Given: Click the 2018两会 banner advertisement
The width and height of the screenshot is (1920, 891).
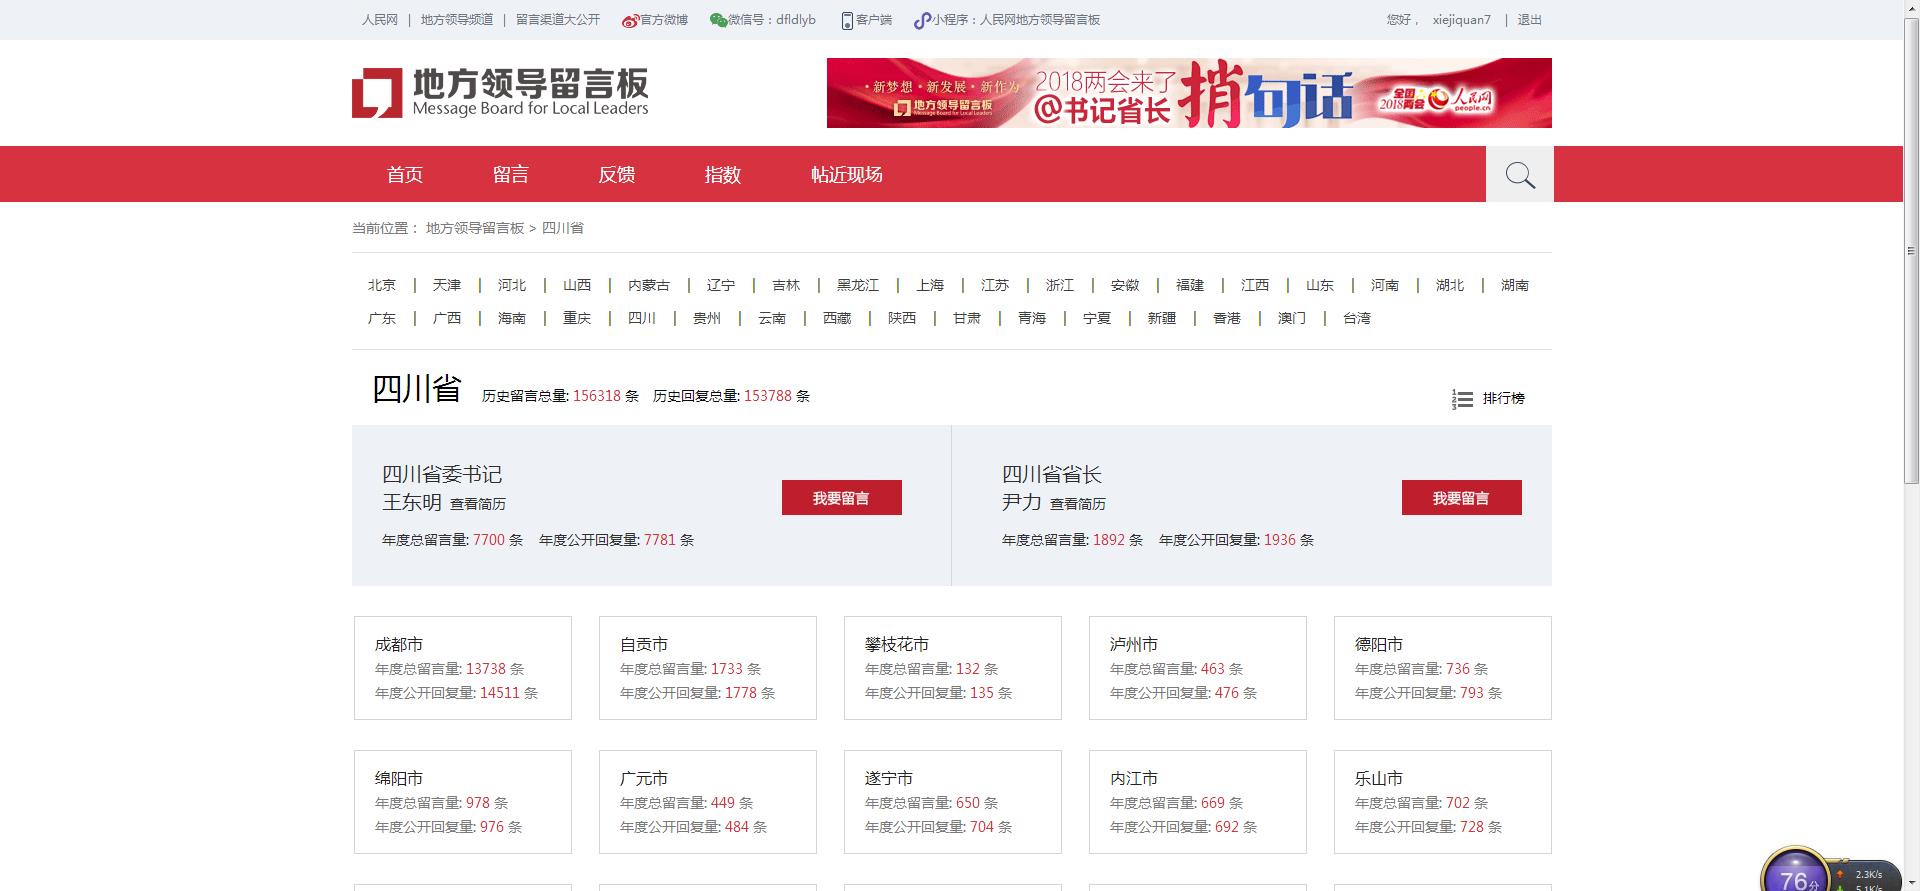Looking at the screenshot, I should click(x=1188, y=93).
